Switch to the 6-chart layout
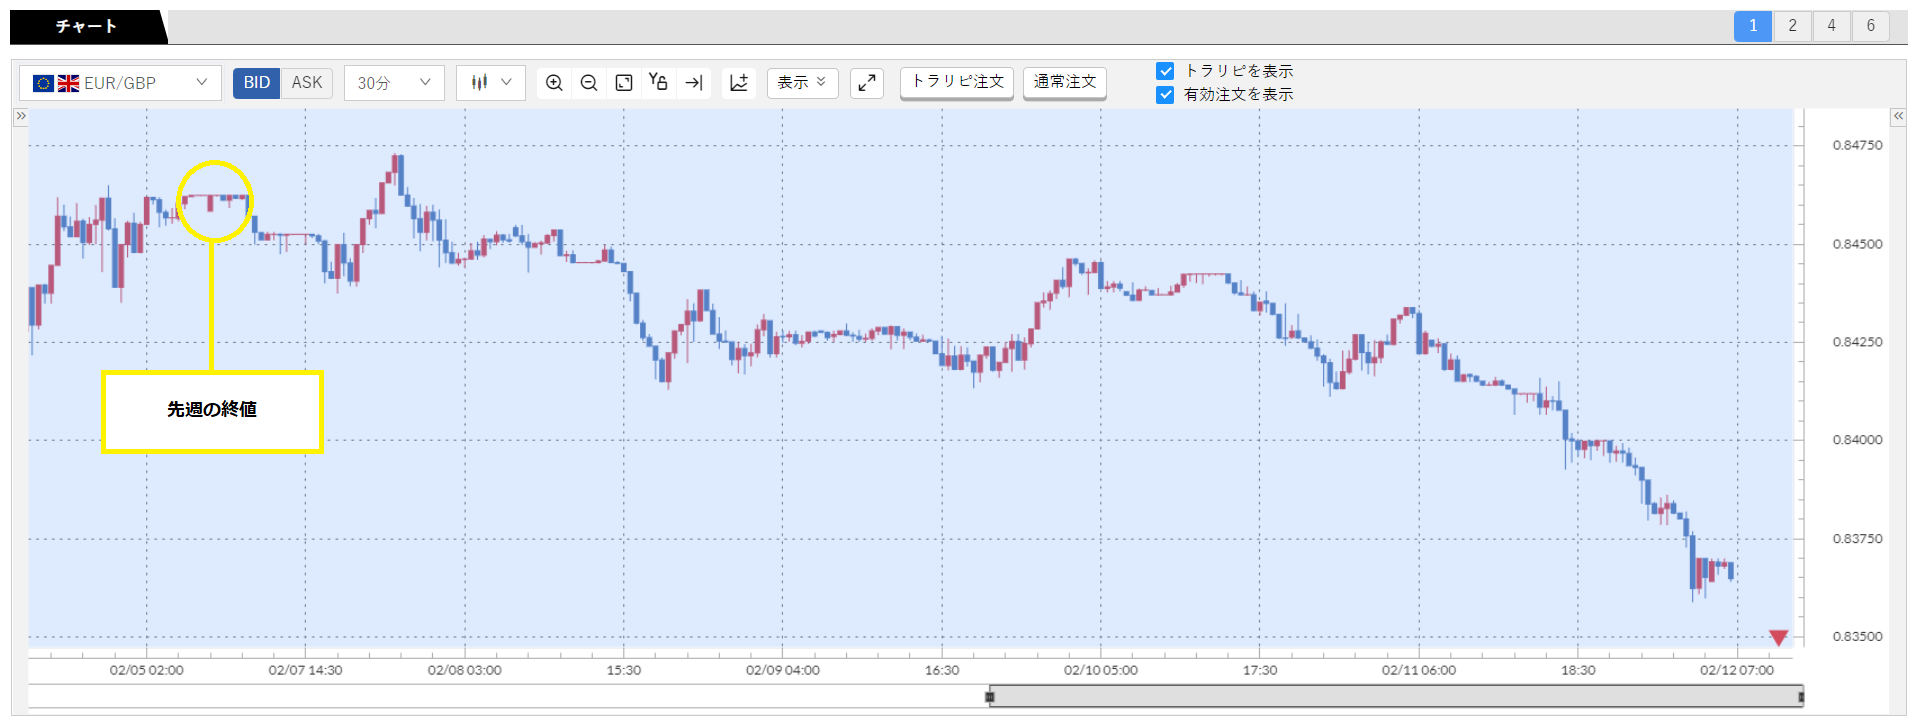Viewport: 1919px width, 723px height. 1870,26
